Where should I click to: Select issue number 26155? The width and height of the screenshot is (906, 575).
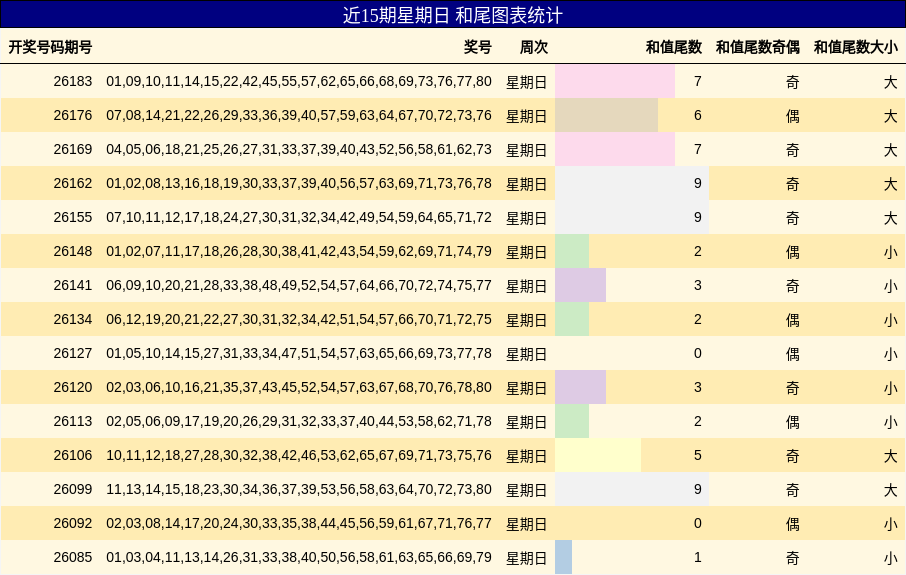(73, 218)
